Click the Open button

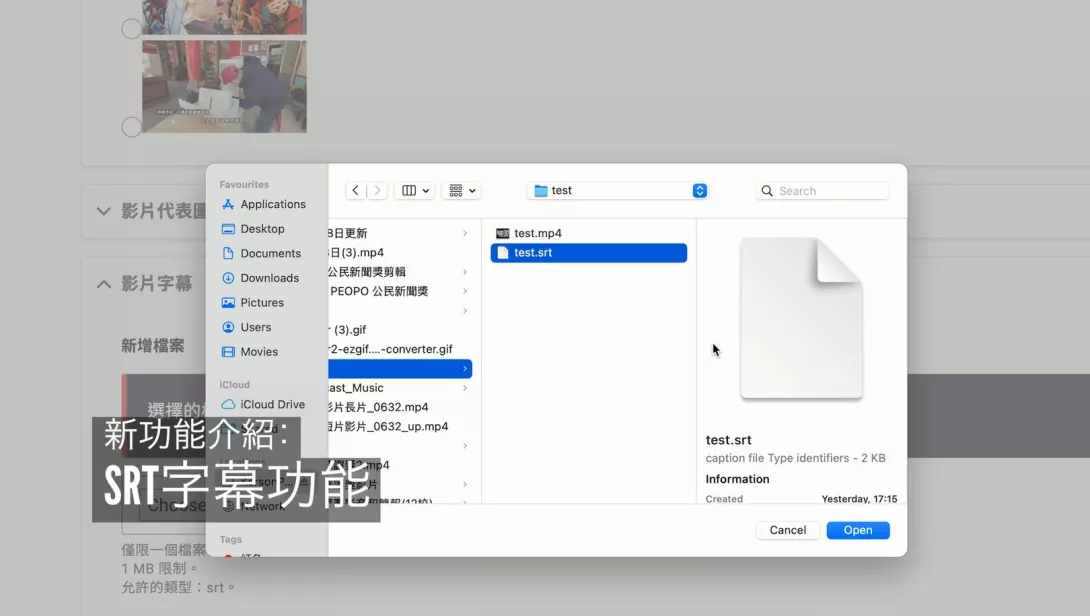point(858,530)
